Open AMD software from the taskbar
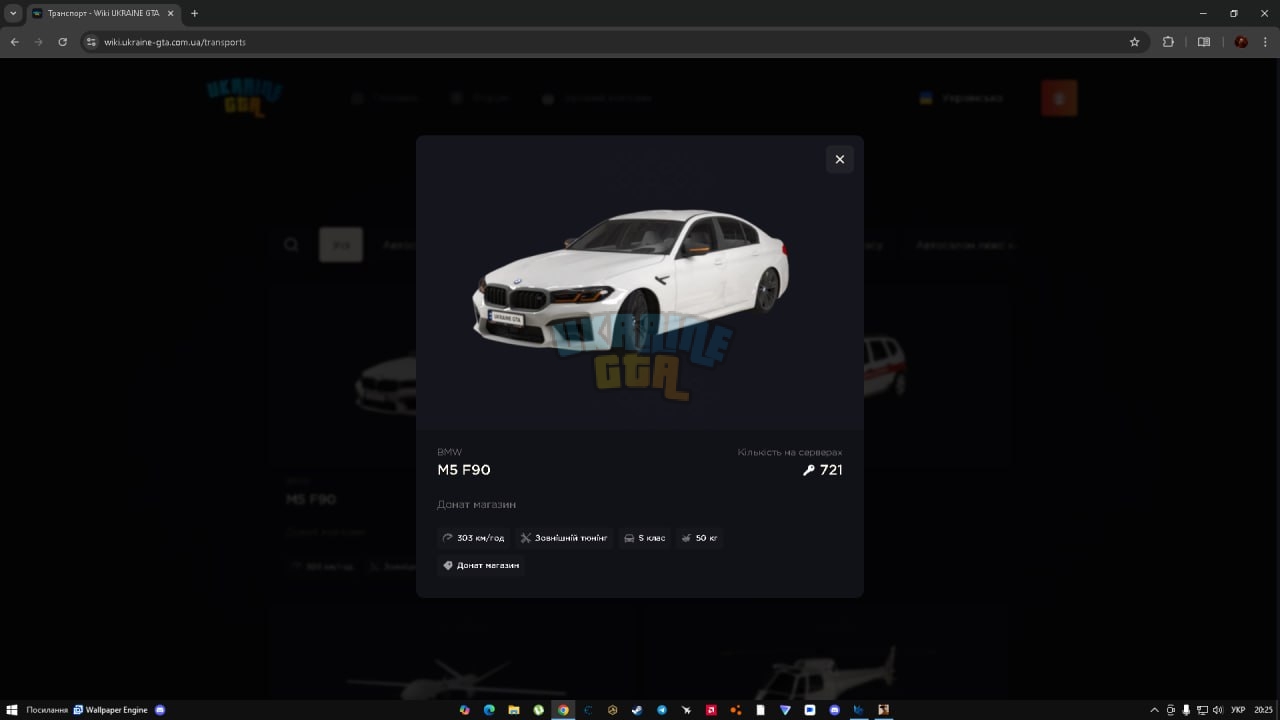 point(711,710)
